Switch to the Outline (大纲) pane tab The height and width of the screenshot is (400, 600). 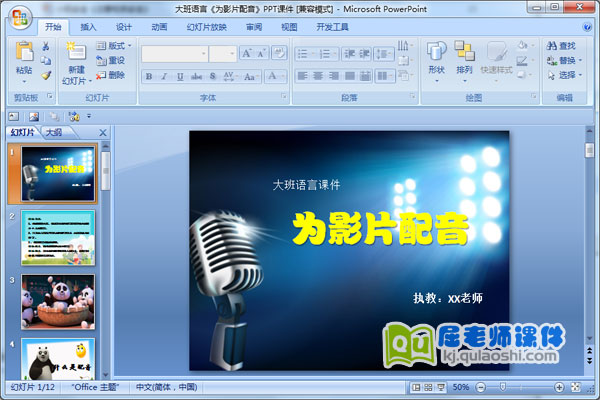coord(54,132)
